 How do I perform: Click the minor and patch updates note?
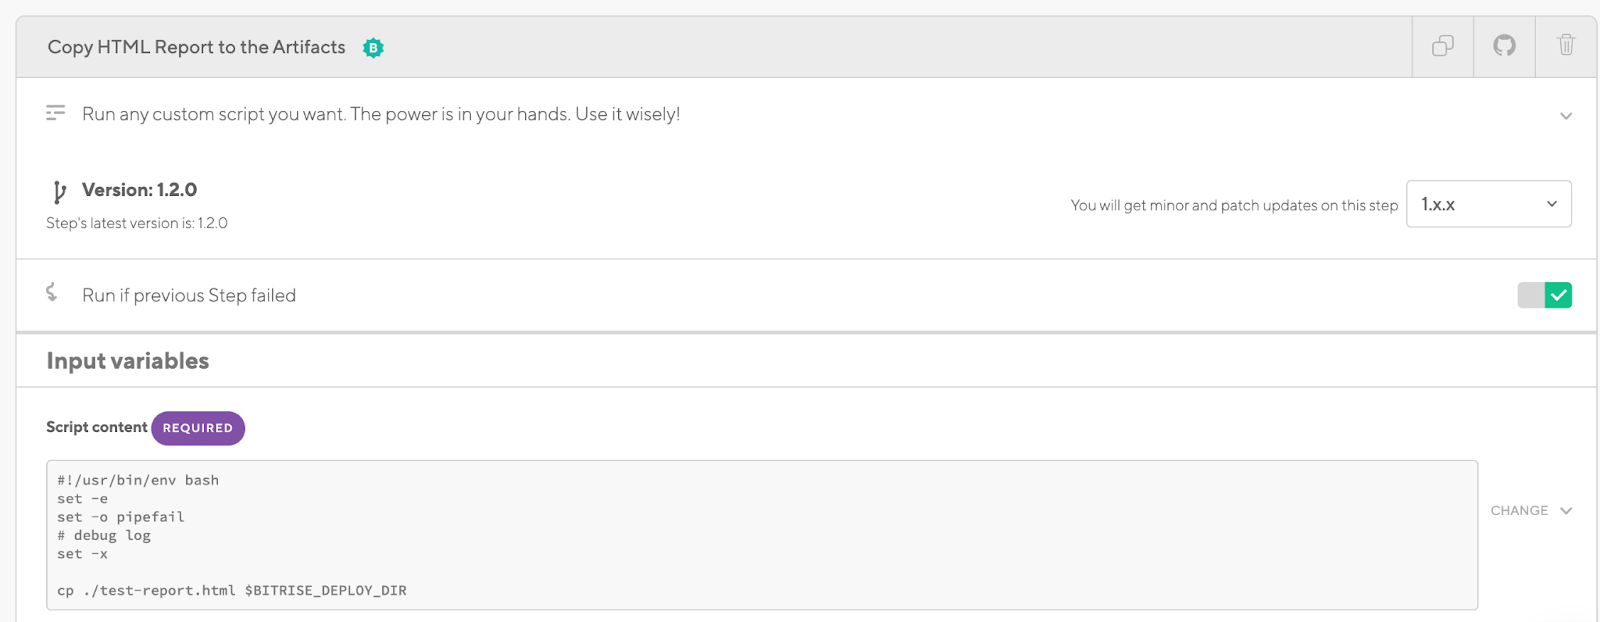pyautogui.click(x=1234, y=205)
